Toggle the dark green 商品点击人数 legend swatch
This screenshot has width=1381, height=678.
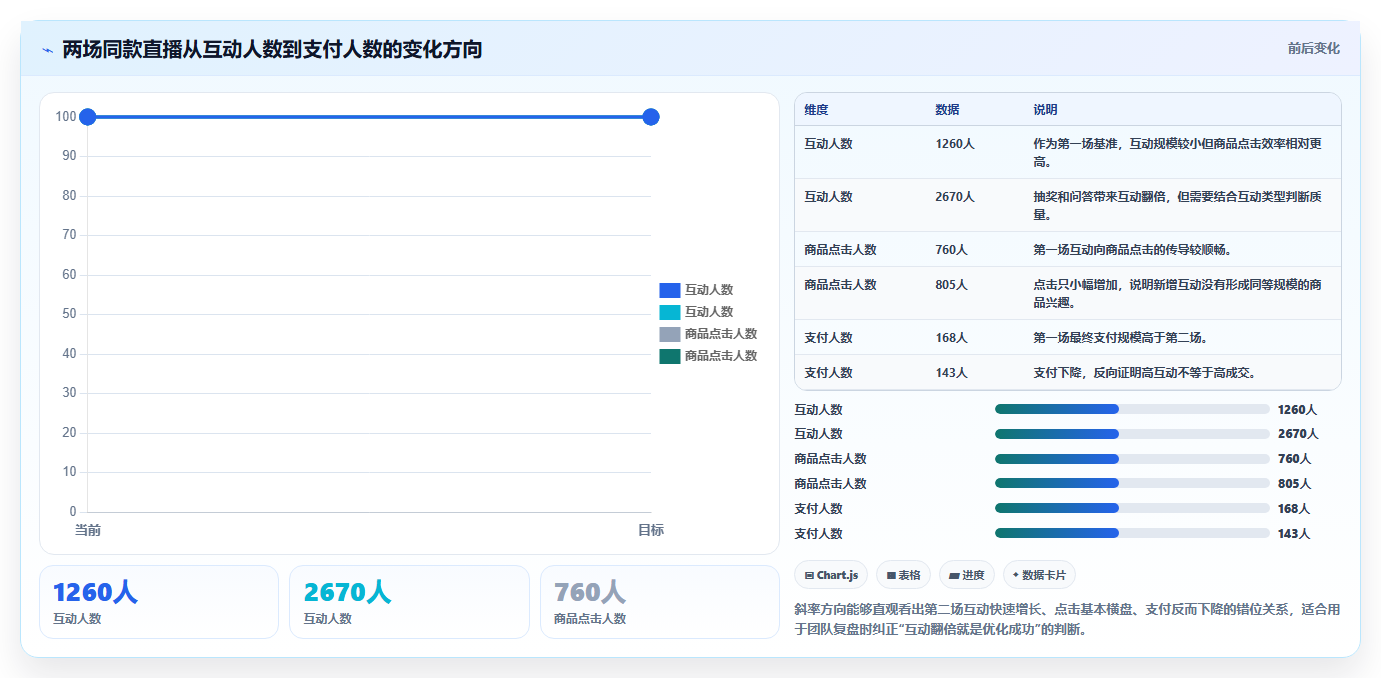(669, 356)
